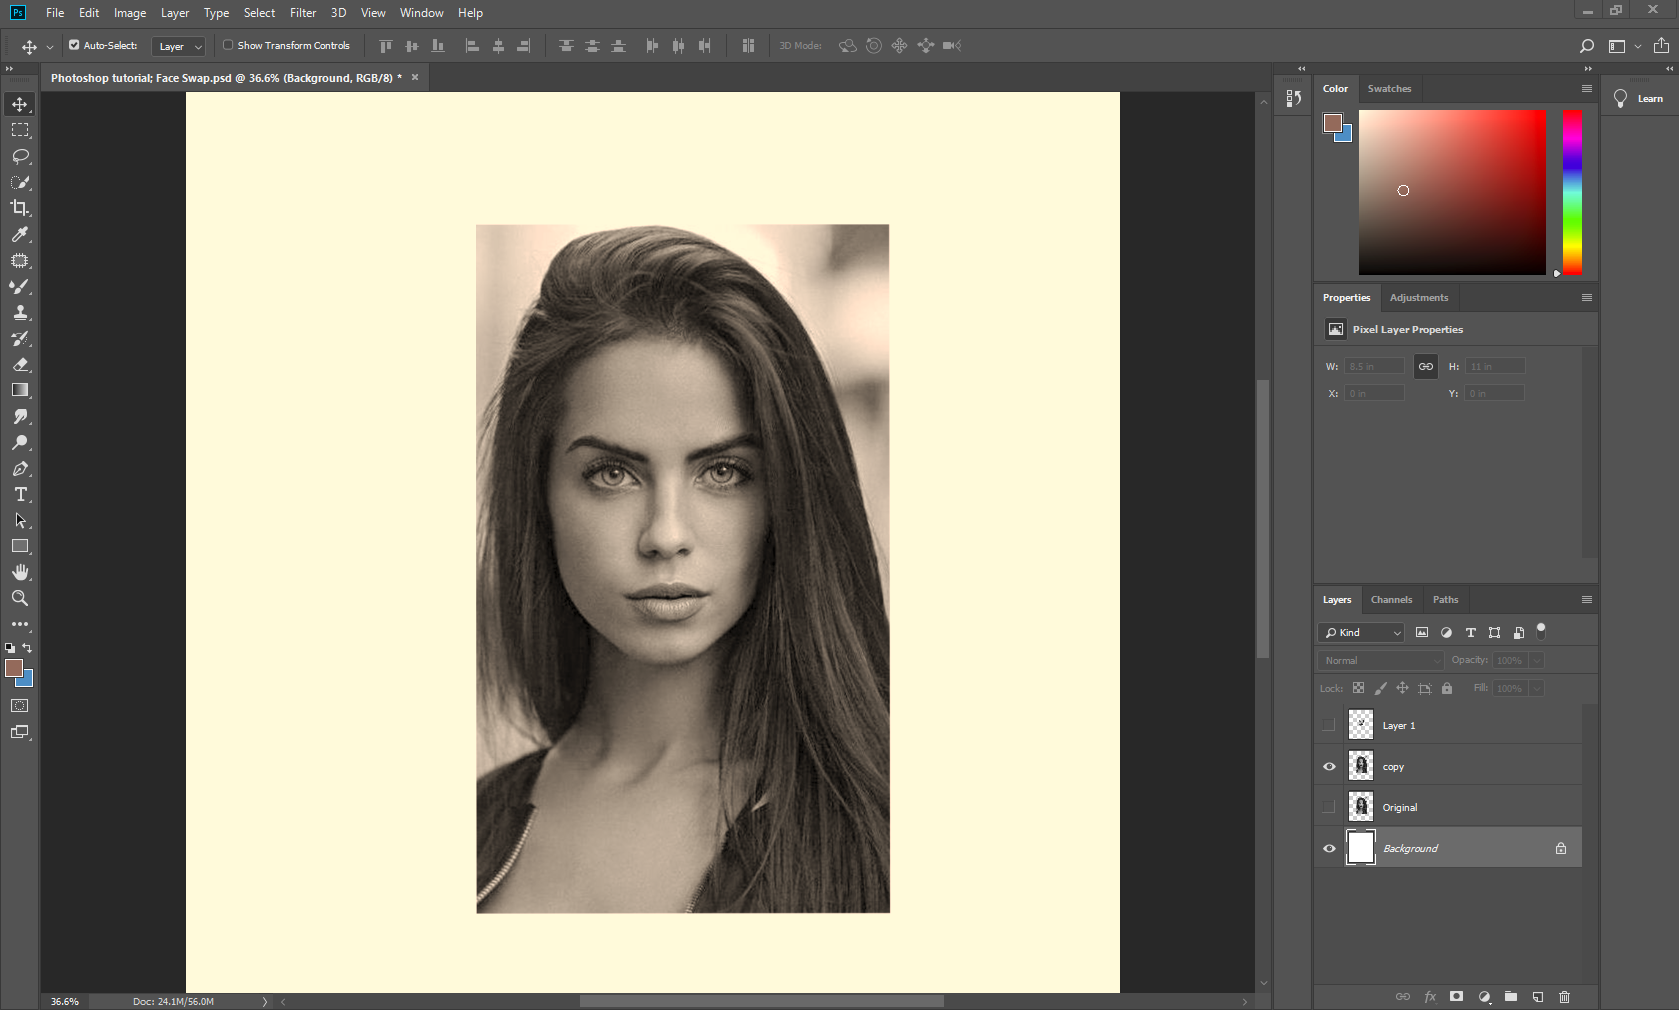
Task: Select the Smudge tool
Action: (x=20, y=416)
